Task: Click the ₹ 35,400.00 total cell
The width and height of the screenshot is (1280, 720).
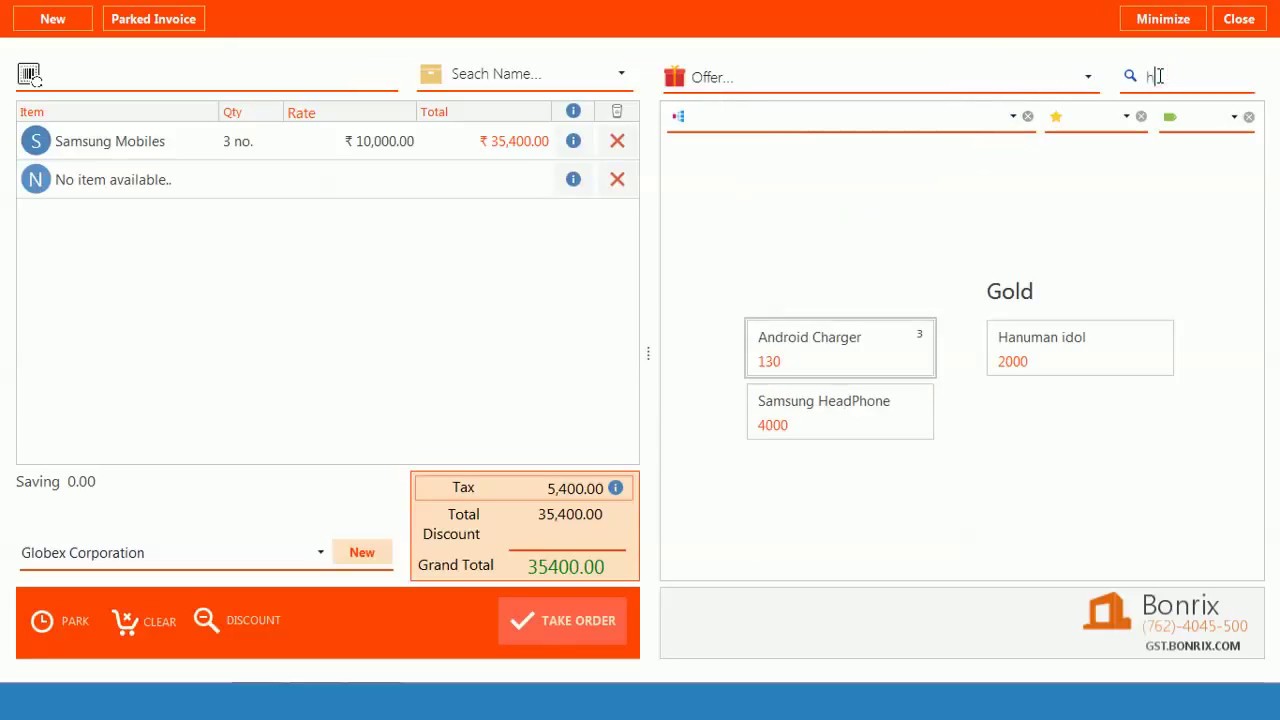Action: click(x=514, y=141)
